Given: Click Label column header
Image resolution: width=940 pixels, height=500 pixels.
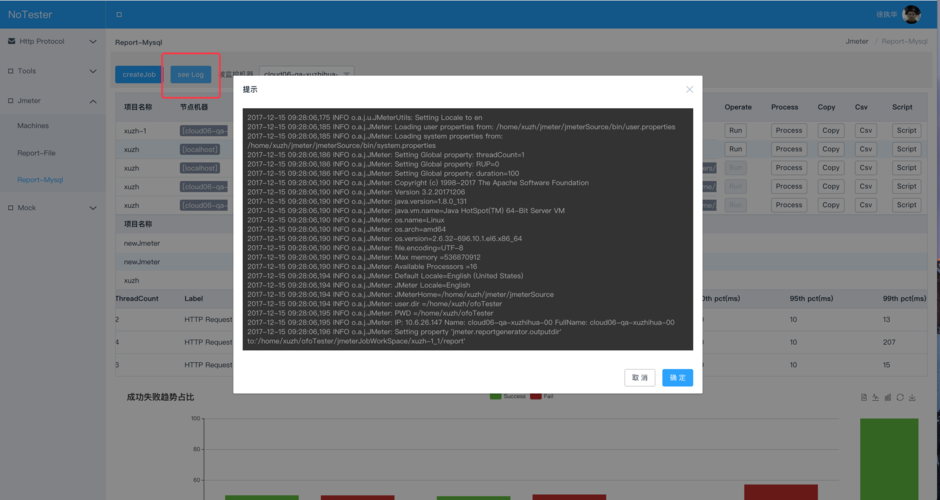Looking at the screenshot, I should click(194, 298).
